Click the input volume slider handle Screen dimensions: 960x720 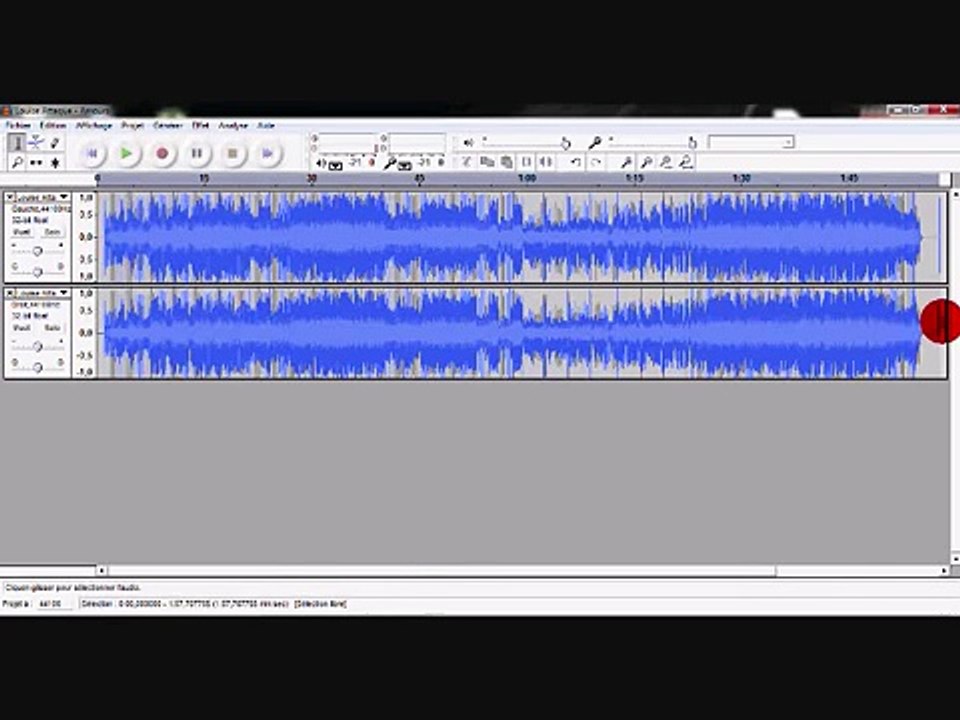692,144
